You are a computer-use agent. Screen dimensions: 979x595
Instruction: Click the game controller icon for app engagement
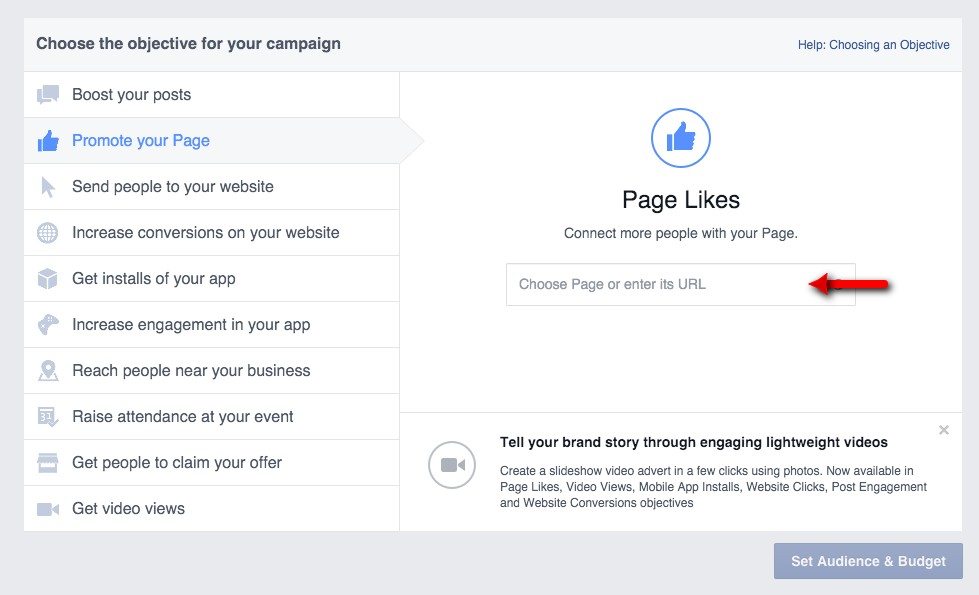[48, 325]
